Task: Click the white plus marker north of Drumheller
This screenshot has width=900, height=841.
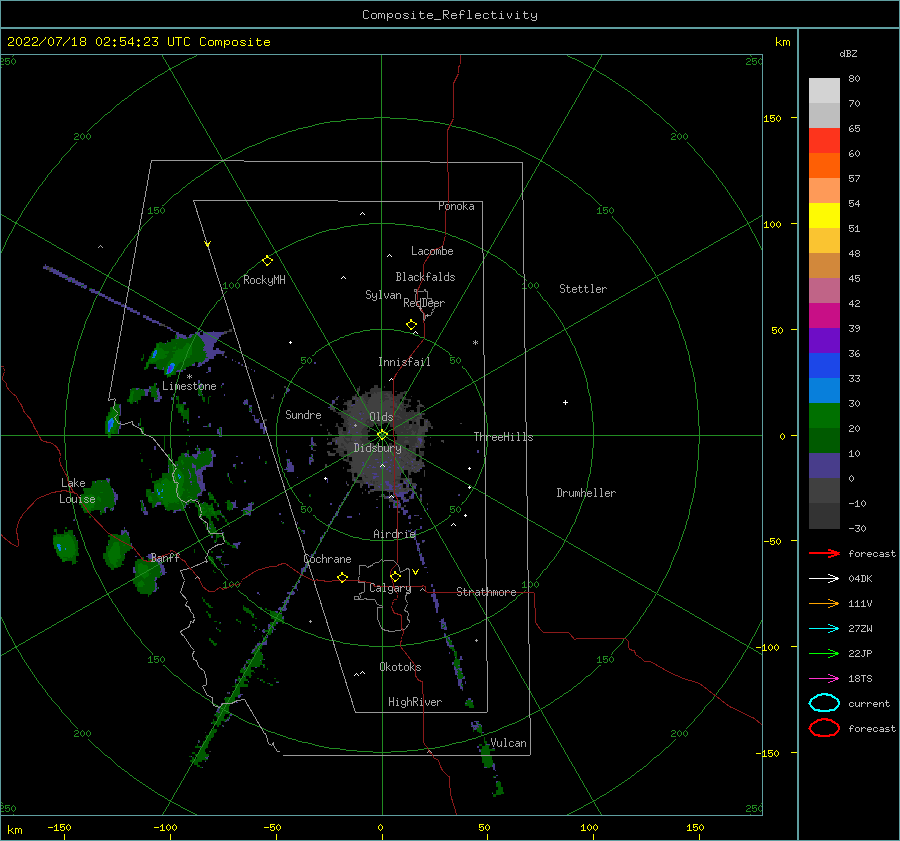Action: [x=565, y=402]
